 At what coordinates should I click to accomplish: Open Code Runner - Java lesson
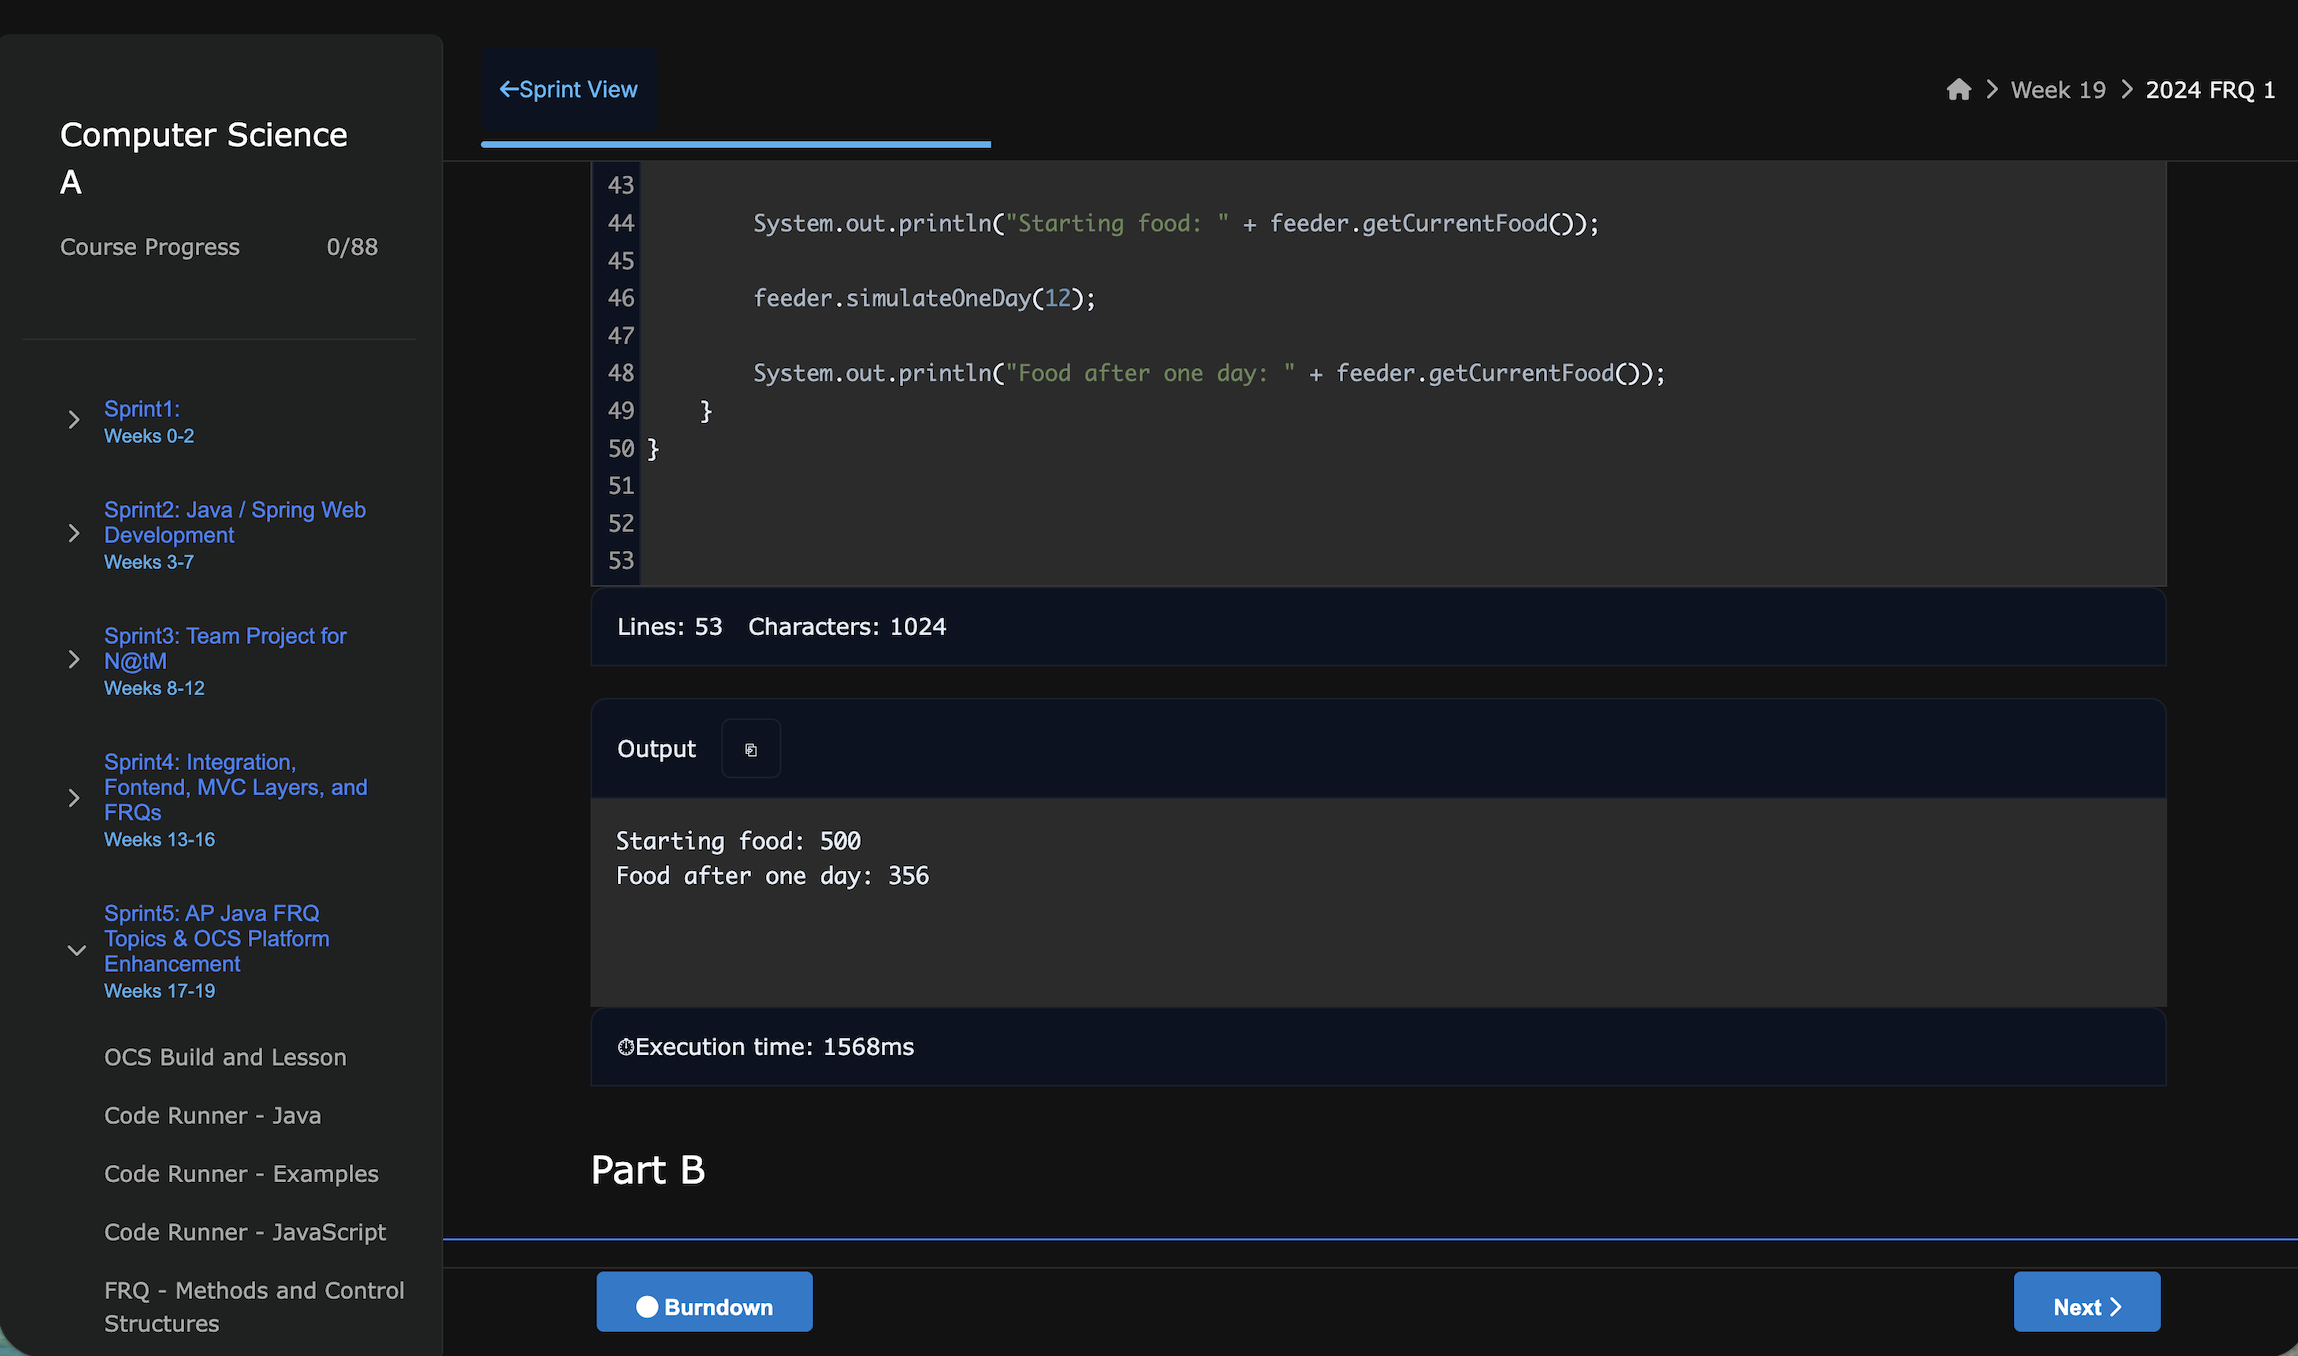tap(212, 1115)
